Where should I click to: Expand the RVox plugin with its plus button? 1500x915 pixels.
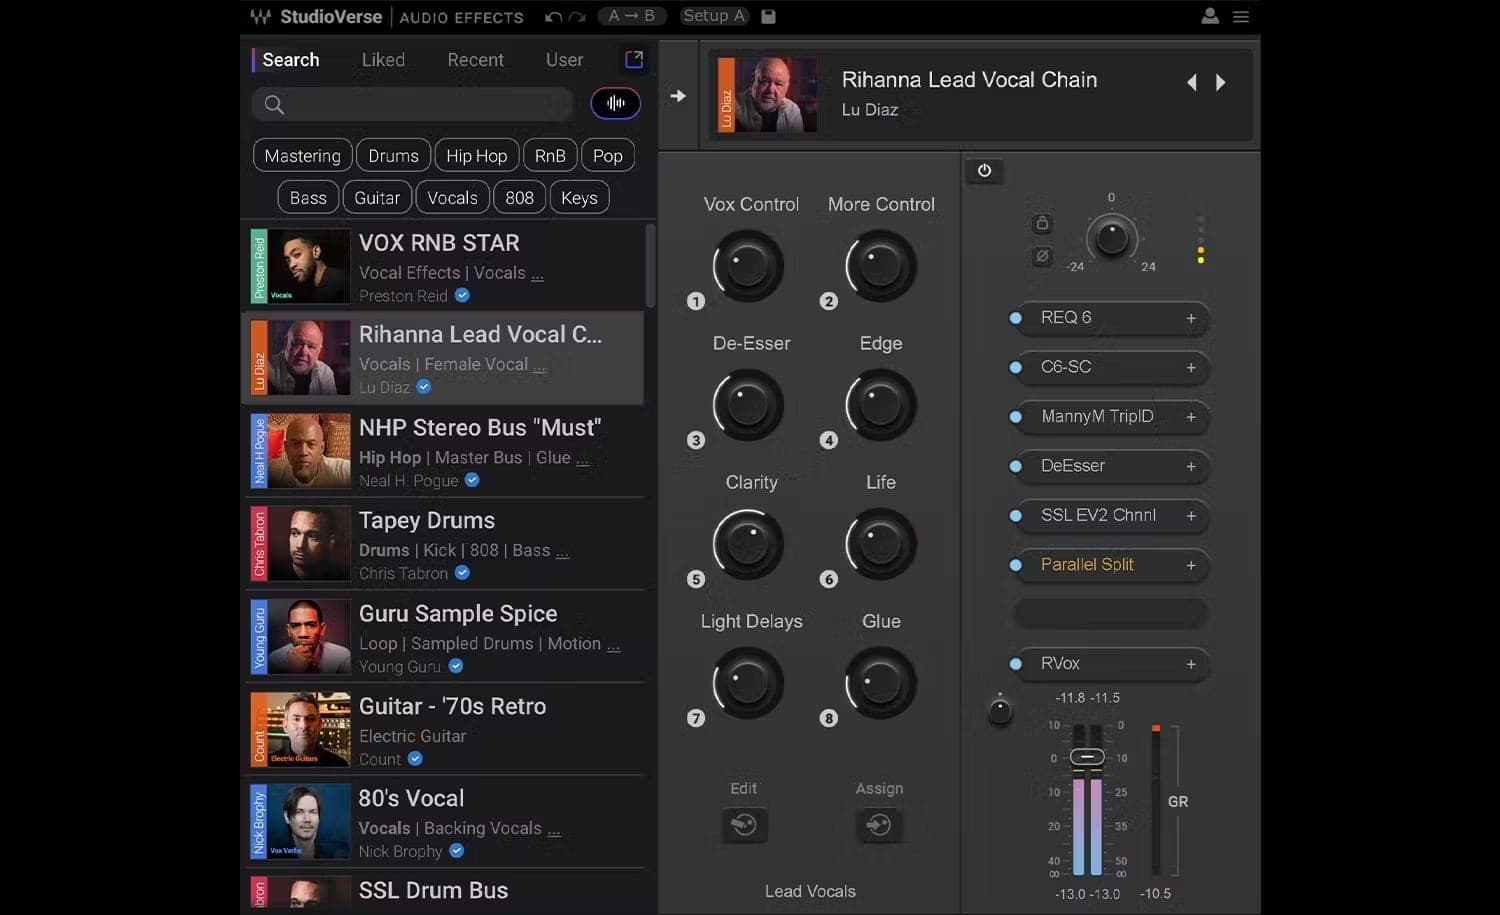(x=1190, y=664)
